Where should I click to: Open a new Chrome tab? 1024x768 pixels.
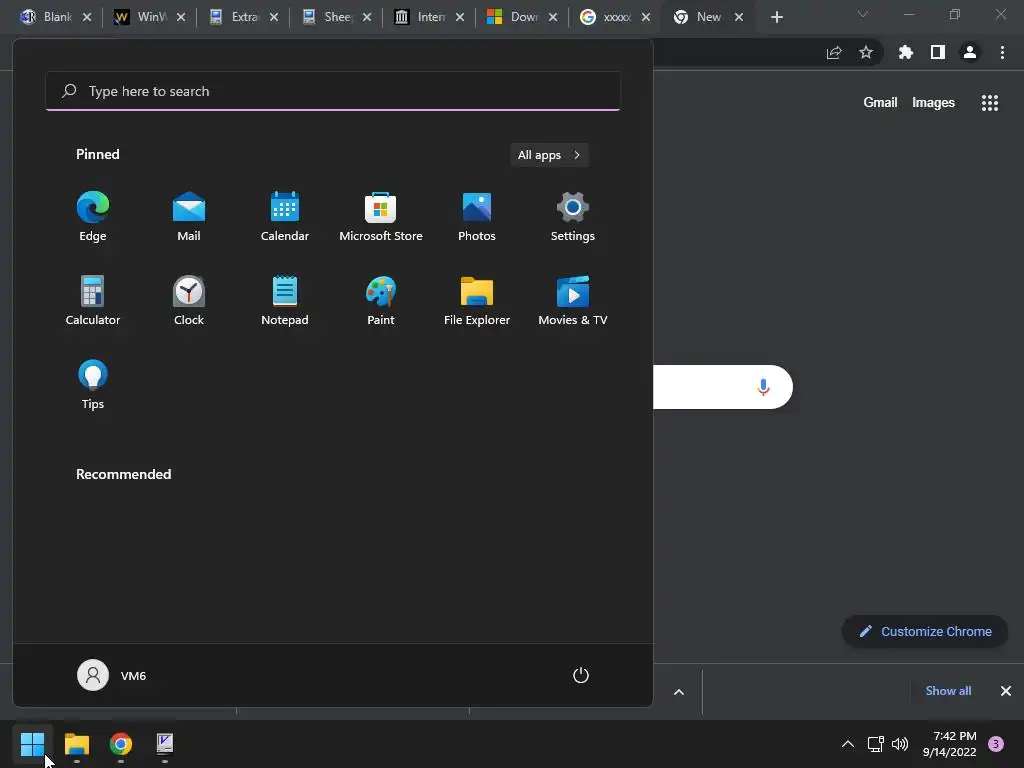pos(776,17)
